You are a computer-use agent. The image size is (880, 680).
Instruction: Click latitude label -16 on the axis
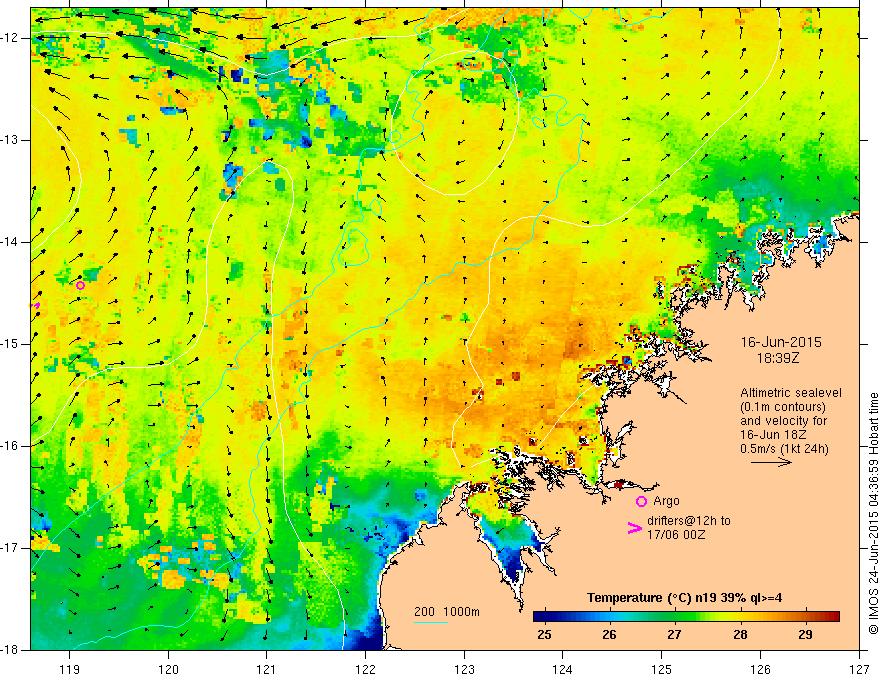(x=10, y=446)
